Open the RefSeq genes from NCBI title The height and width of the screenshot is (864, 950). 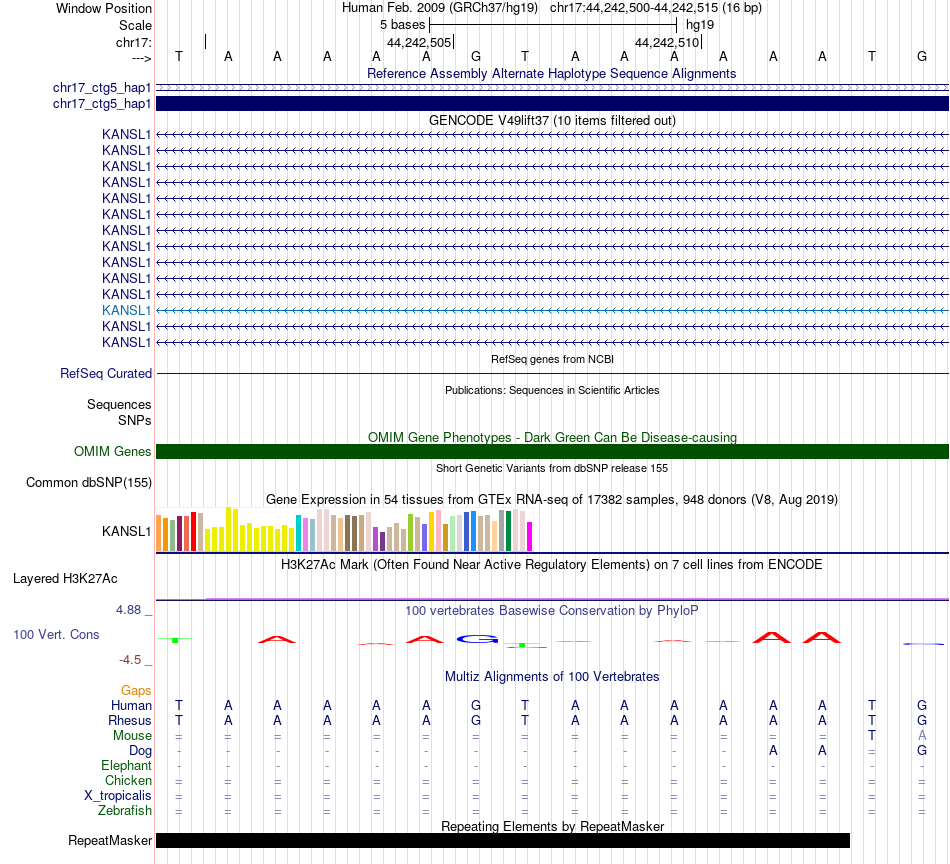(x=552, y=359)
